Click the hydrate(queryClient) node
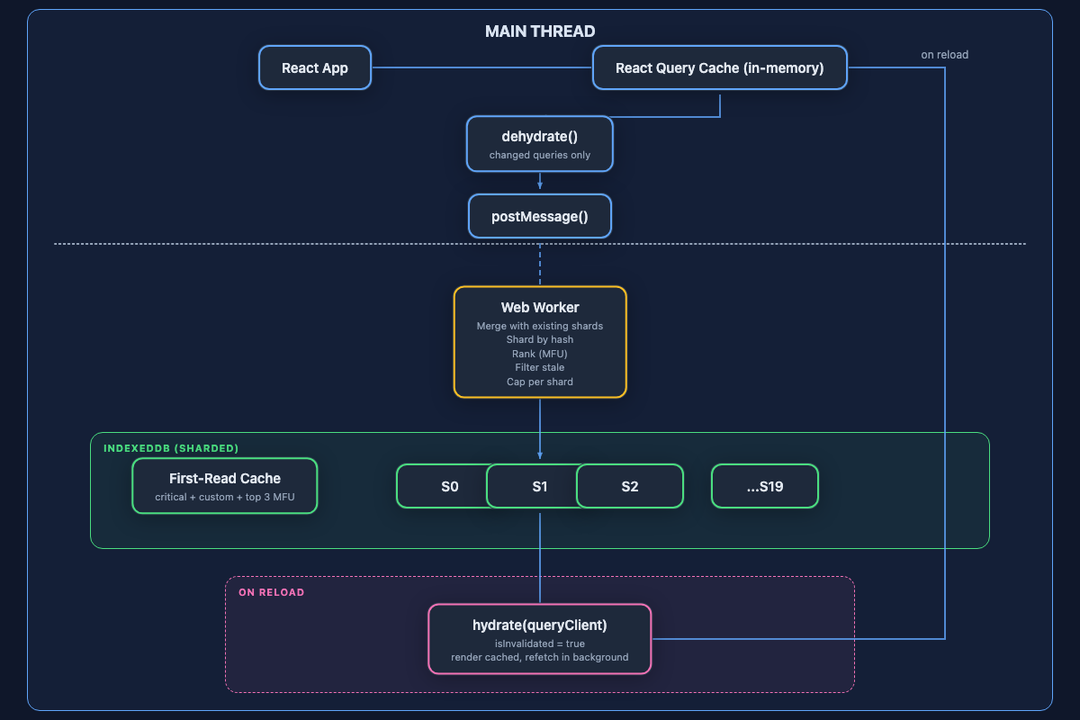Viewport: 1080px width, 720px height. pos(539,639)
